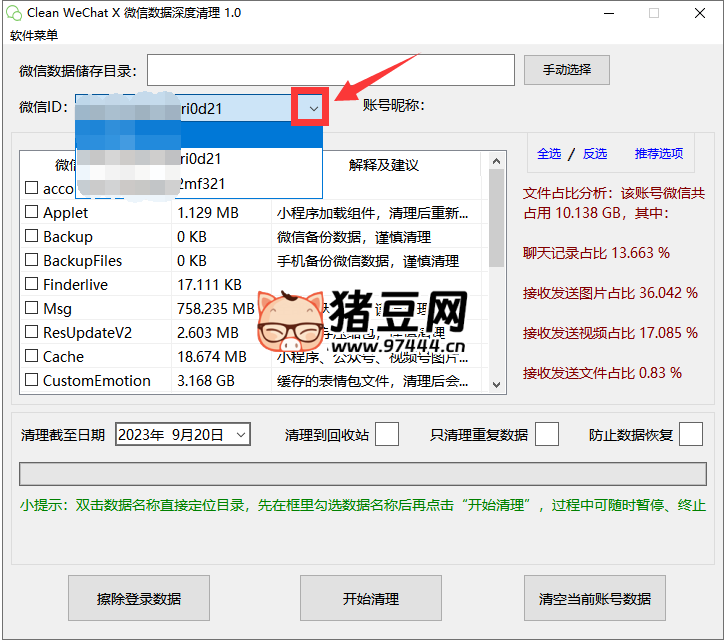The height and width of the screenshot is (642, 726).
Task: Enable the BackupFiles checkbox
Action: point(31,260)
